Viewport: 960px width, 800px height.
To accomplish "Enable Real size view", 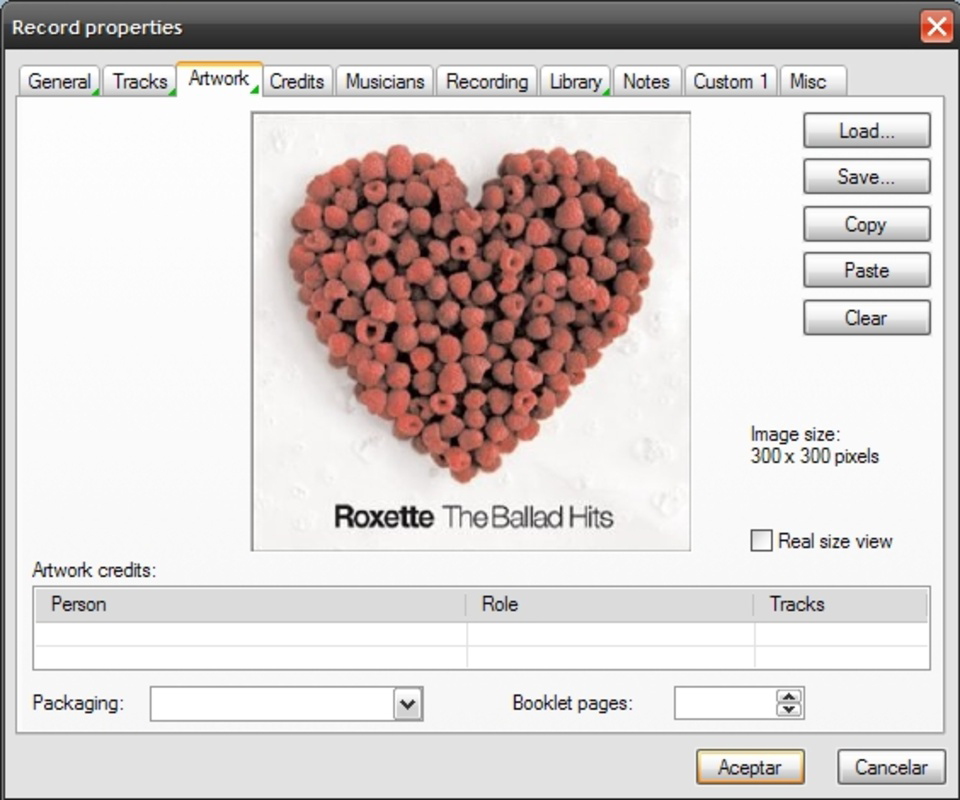I will [760, 541].
